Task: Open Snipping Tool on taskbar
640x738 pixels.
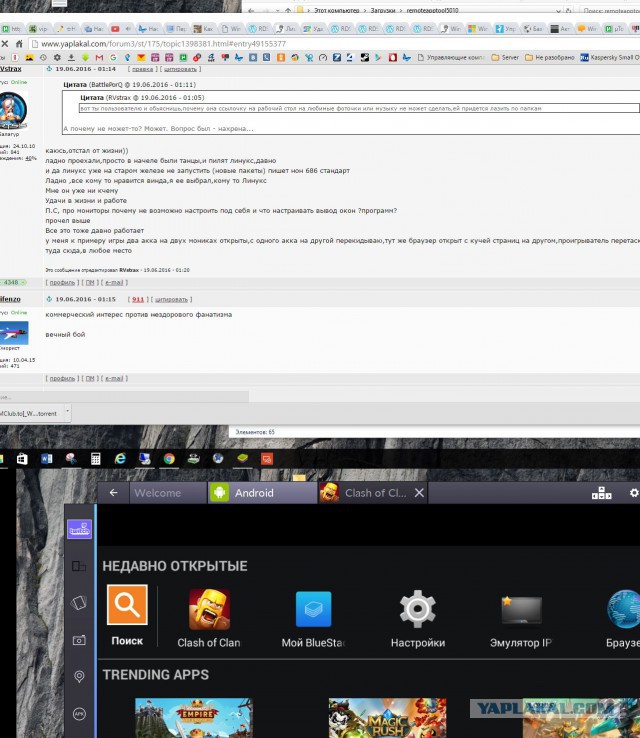Action: (71, 458)
